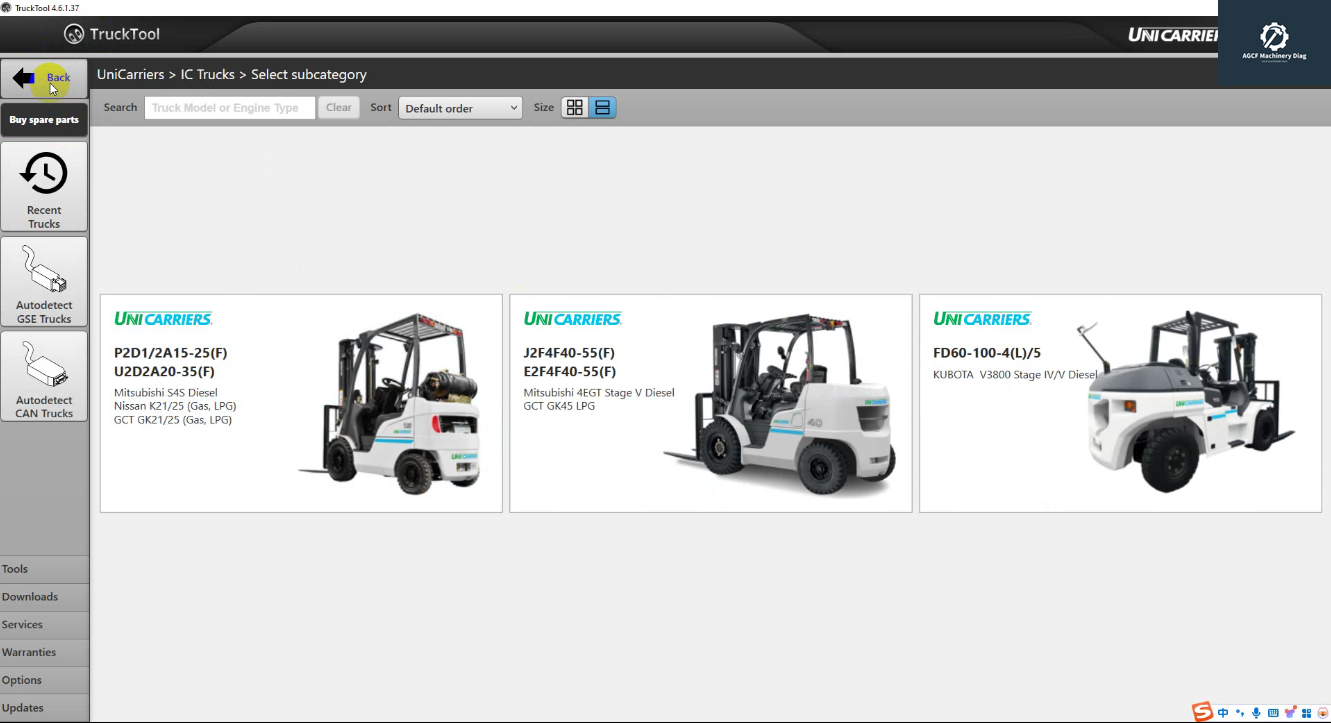Switch to grid view layout
Image resolution: width=1331 pixels, height=723 pixels.
click(x=574, y=107)
